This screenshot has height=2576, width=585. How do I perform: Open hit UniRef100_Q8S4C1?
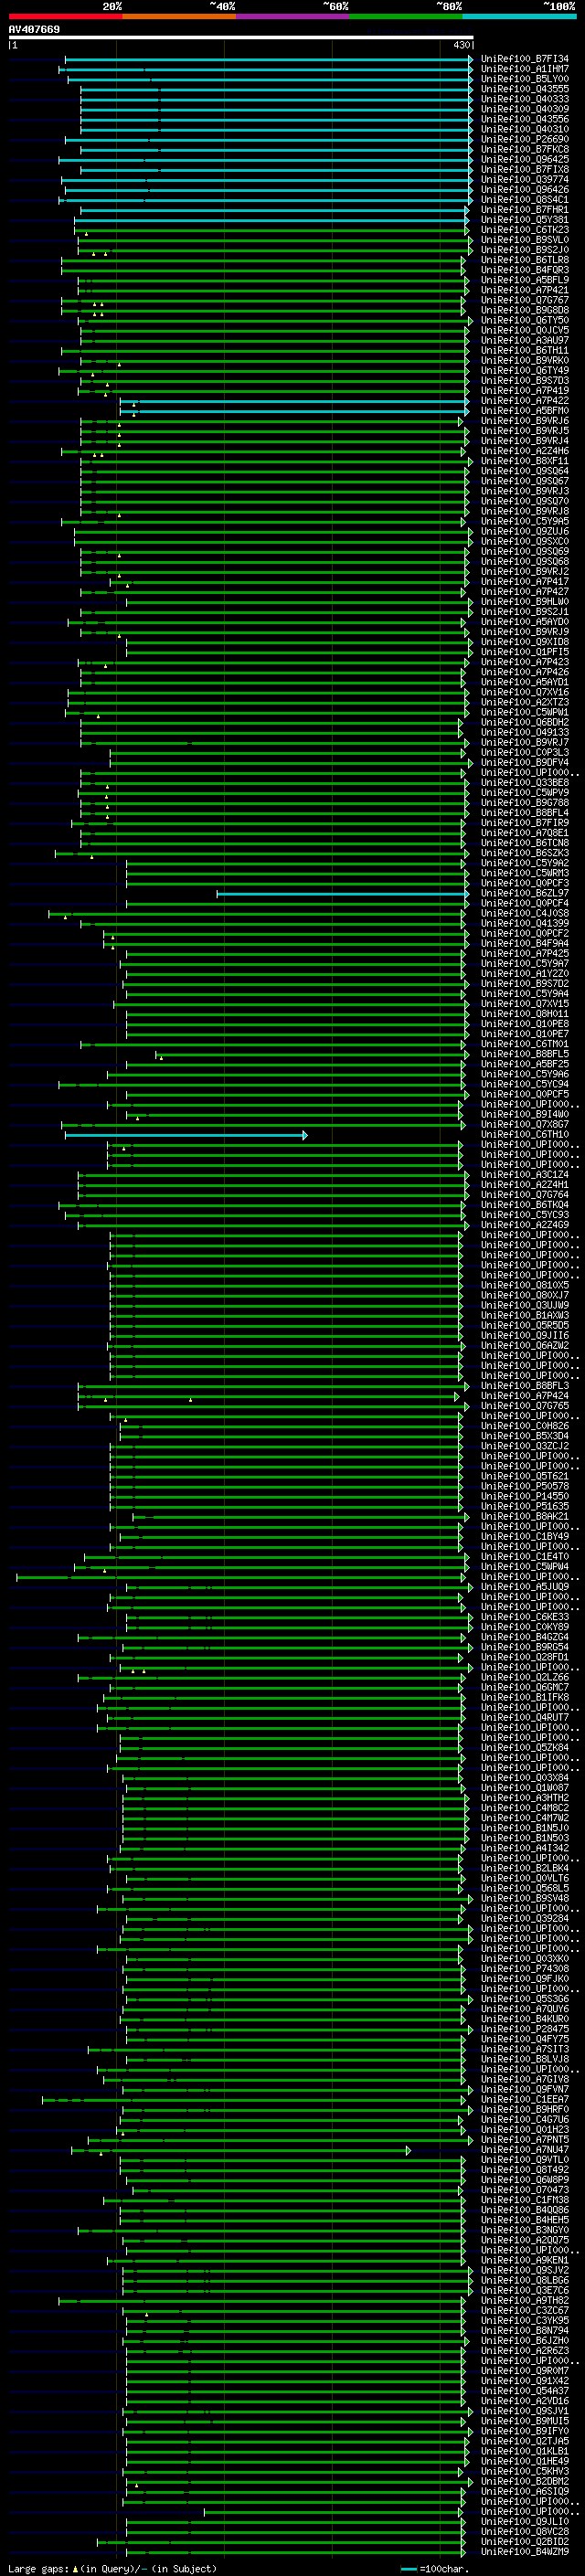pyautogui.click(x=525, y=200)
